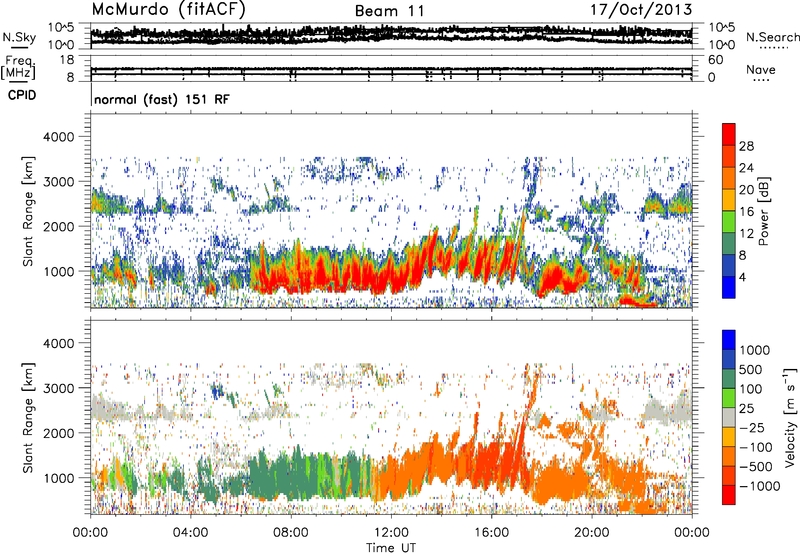The height and width of the screenshot is (554, 800).
Task: Click the 'Nave' legend label
Action: 761,69
